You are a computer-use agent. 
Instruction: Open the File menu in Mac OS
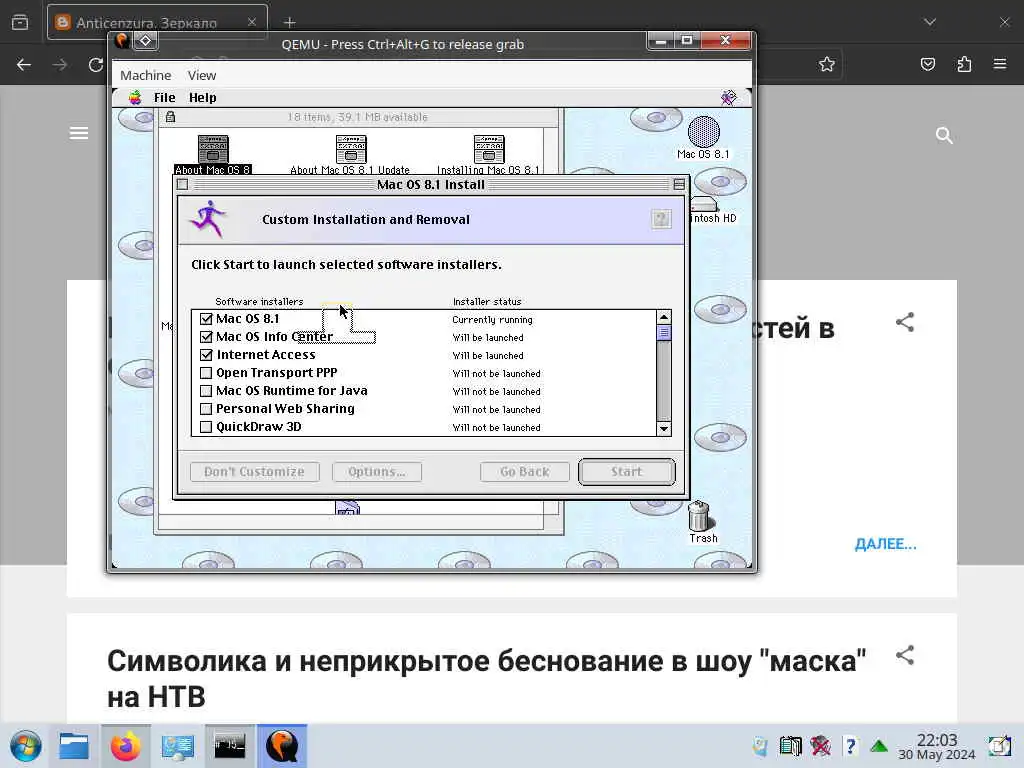tap(164, 97)
